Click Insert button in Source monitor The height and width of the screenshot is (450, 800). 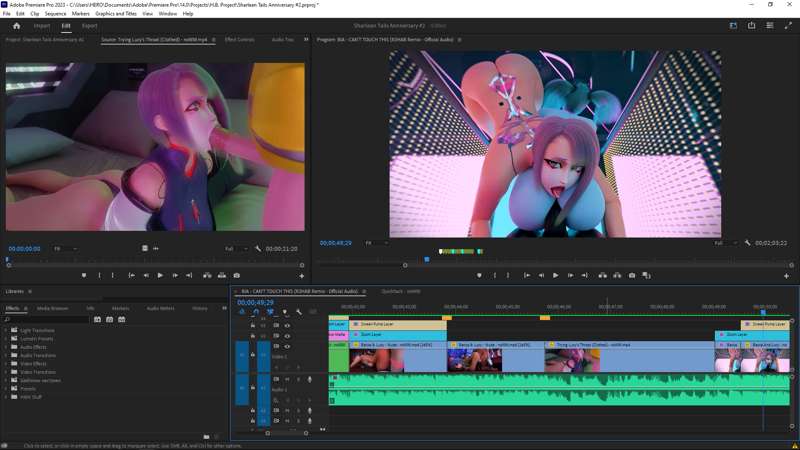(207, 276)
